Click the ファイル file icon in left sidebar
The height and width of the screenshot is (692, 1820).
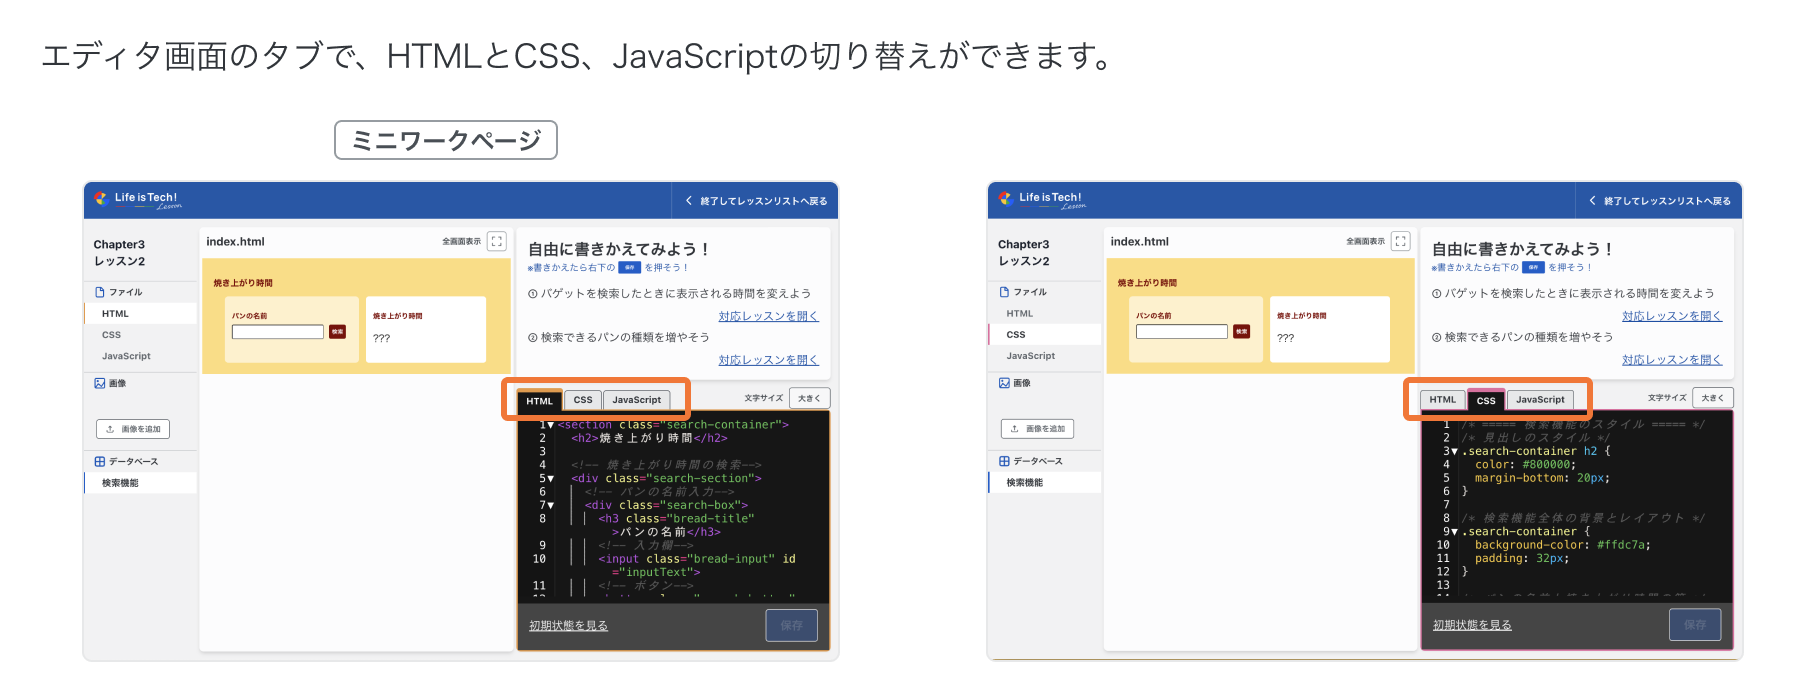tap(100, 292)
